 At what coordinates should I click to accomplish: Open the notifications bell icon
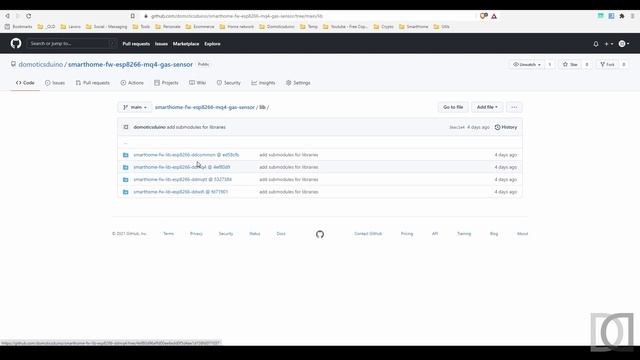(596, 44)
